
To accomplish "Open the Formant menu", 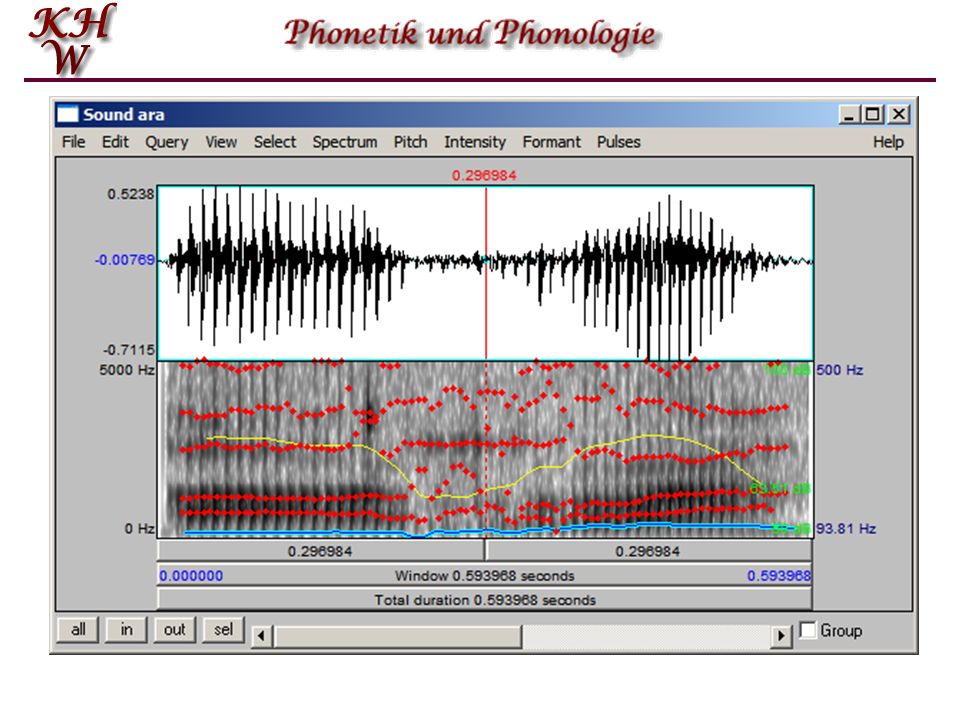I will [x=552, y=142].
